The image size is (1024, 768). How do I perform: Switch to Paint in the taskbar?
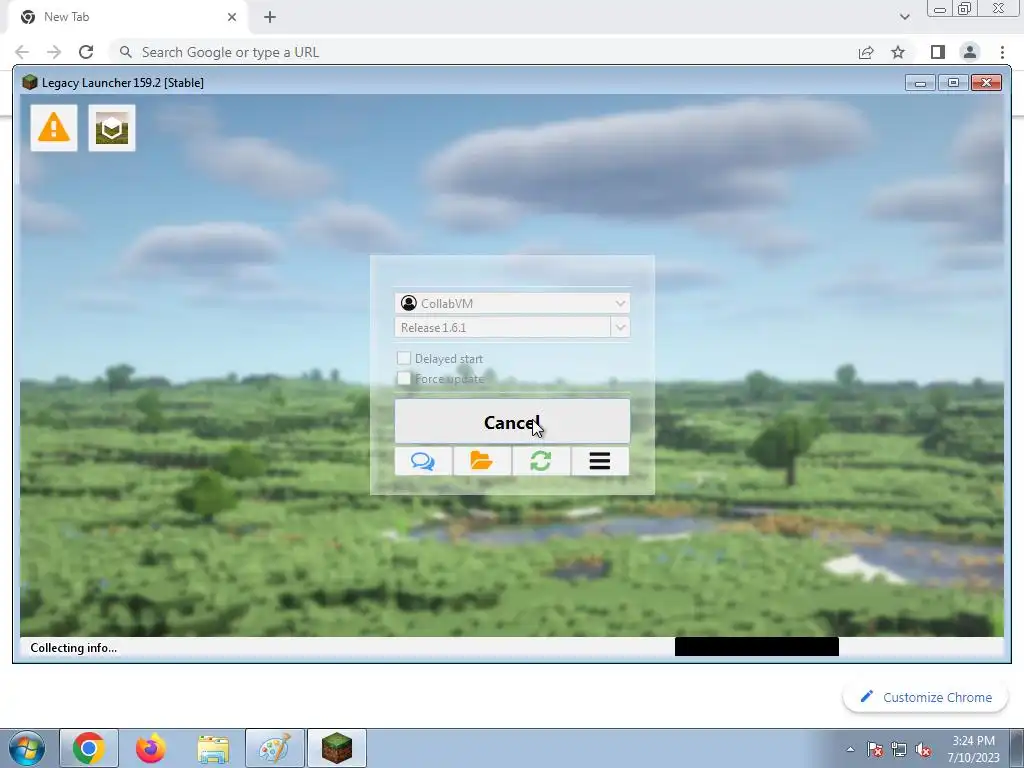point(275,748)
